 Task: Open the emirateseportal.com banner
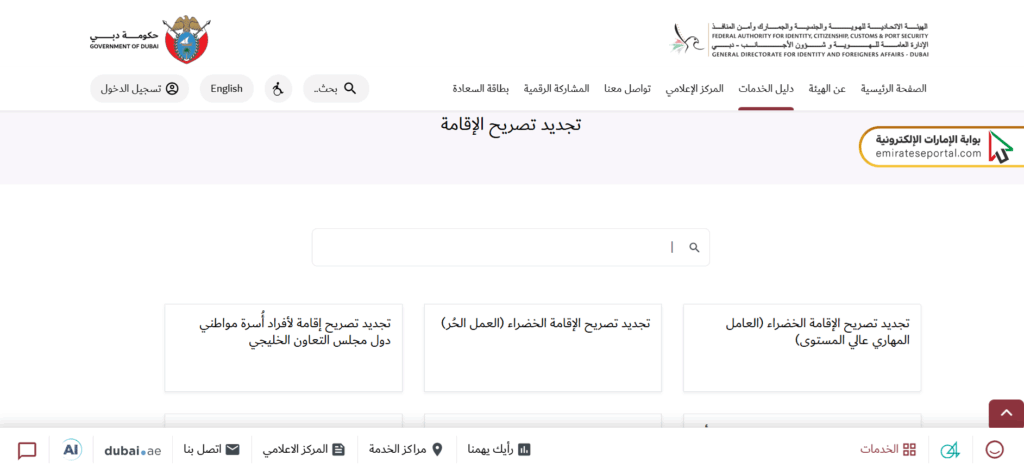(941, 147)
